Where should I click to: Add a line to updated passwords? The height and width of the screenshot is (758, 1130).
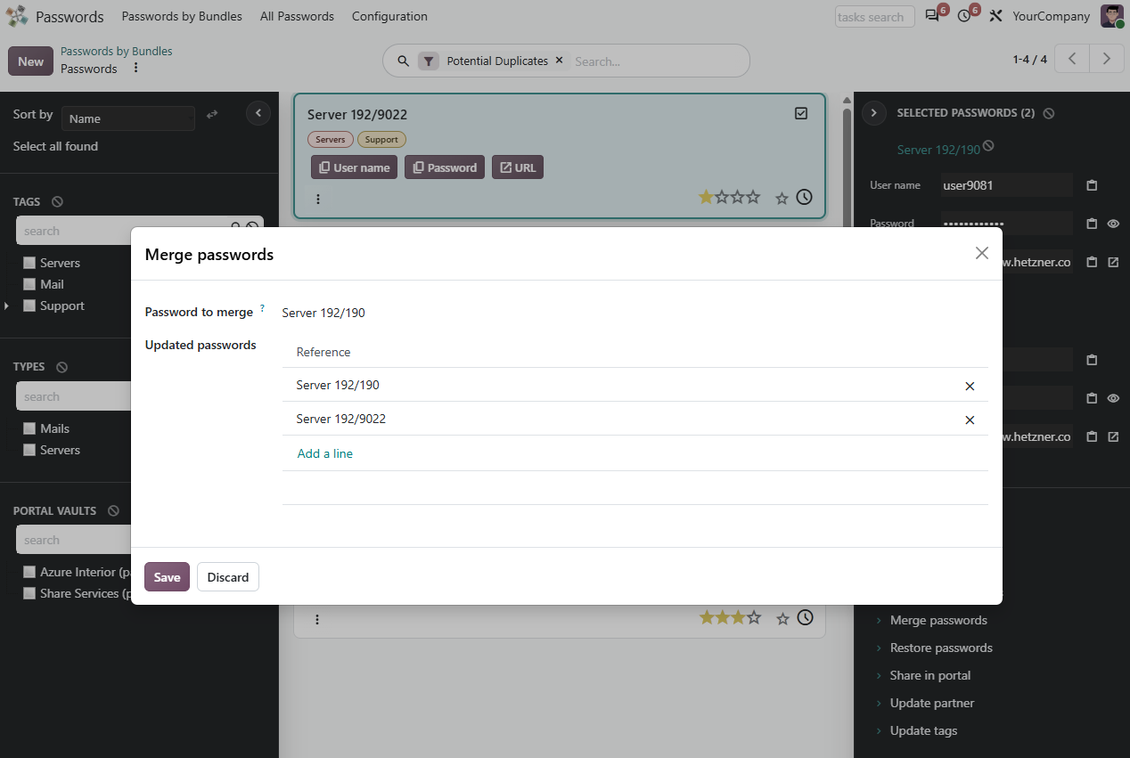325,453
